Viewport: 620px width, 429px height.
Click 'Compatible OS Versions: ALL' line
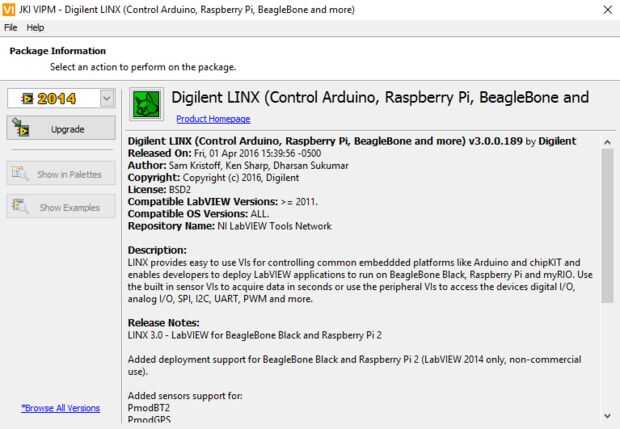pyautogui.click(x=198, y=214)
